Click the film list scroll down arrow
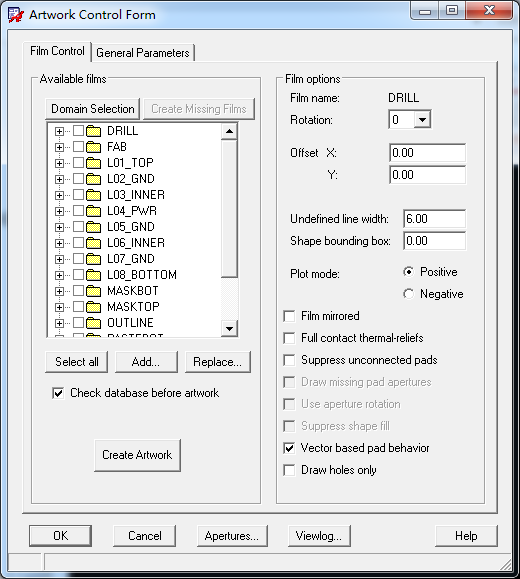The image size is (520, 579). pyautogui.click(x=229, y=329)
